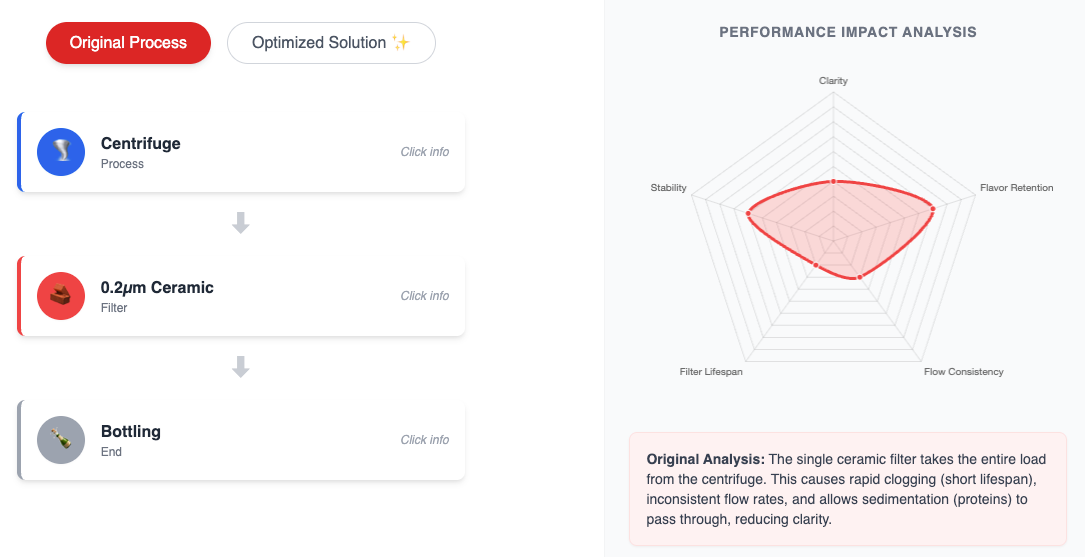Click the Flavor Retention data point
The width and height of the screenshot is (1085, 557).
tap(932, 209)
